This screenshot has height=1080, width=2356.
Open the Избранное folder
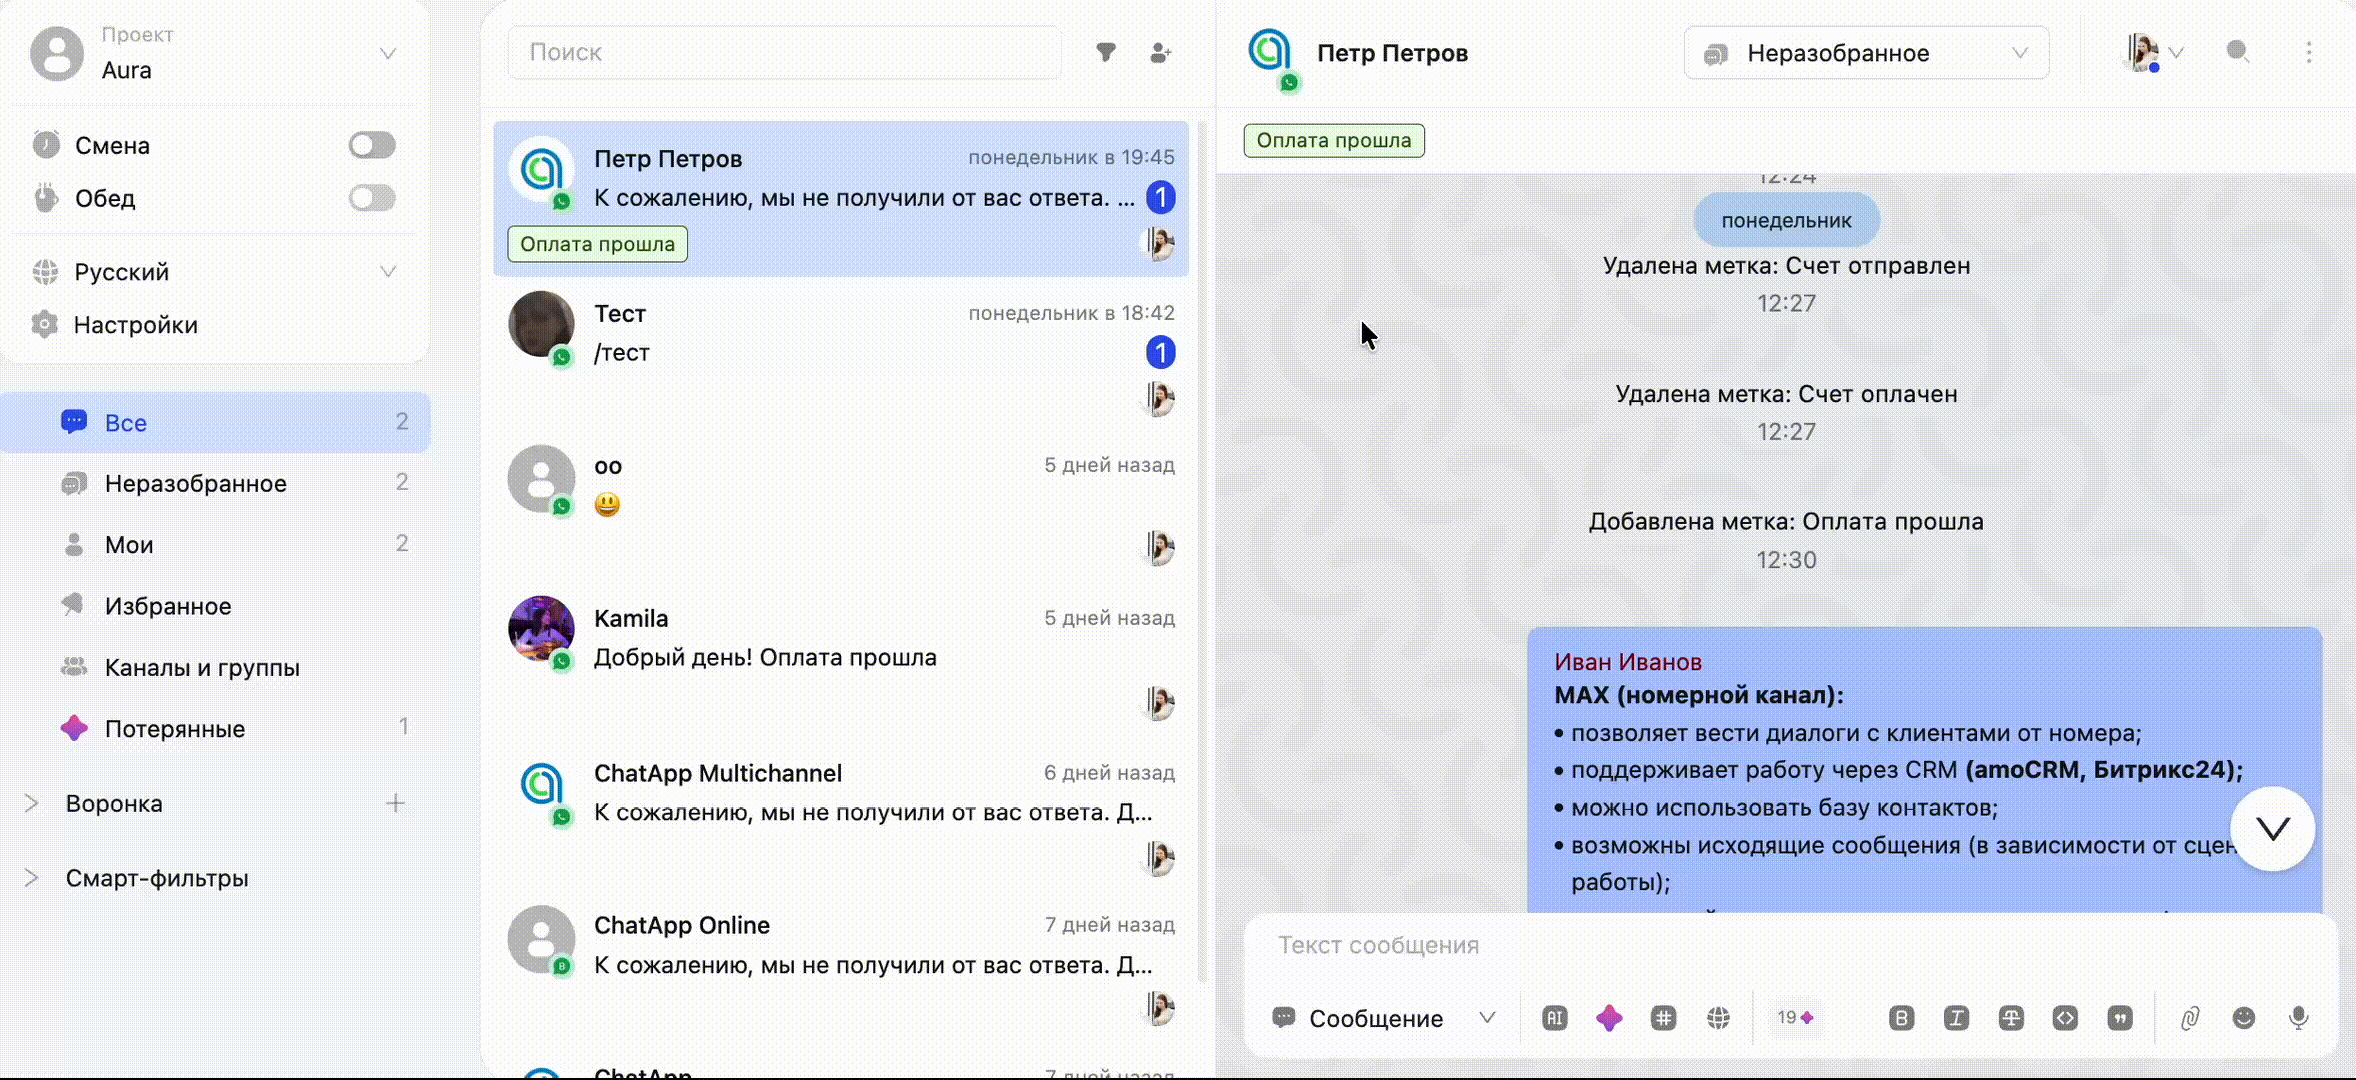[x=168, y=606]
